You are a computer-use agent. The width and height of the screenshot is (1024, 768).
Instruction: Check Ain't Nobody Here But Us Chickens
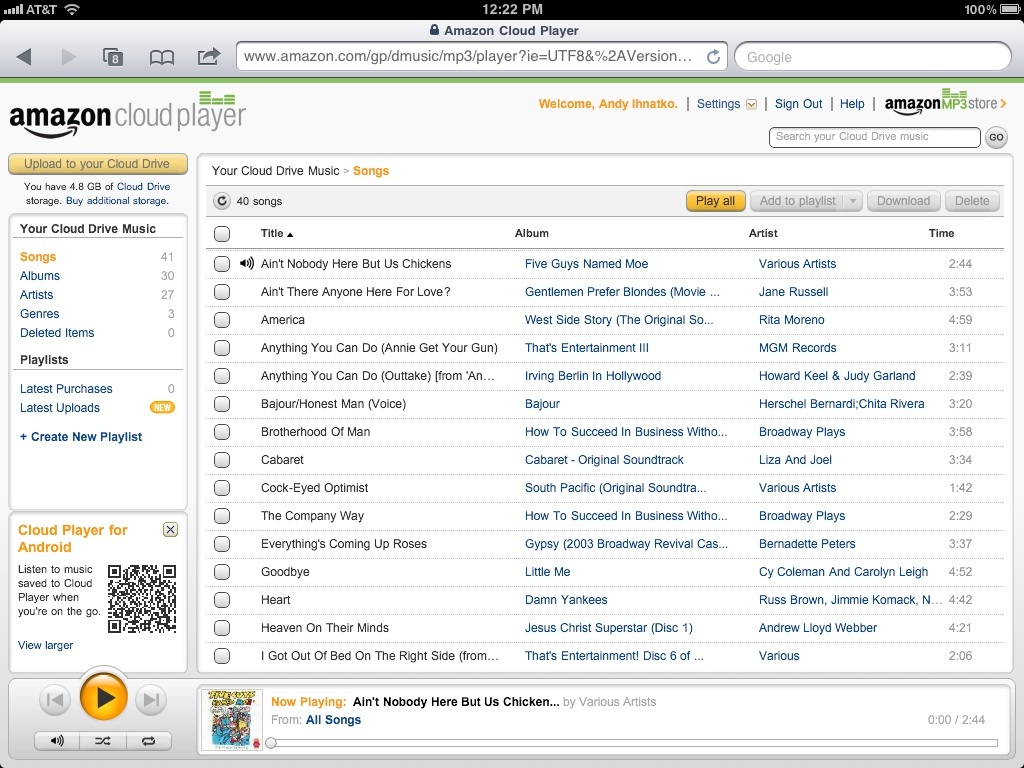point(222,264)
